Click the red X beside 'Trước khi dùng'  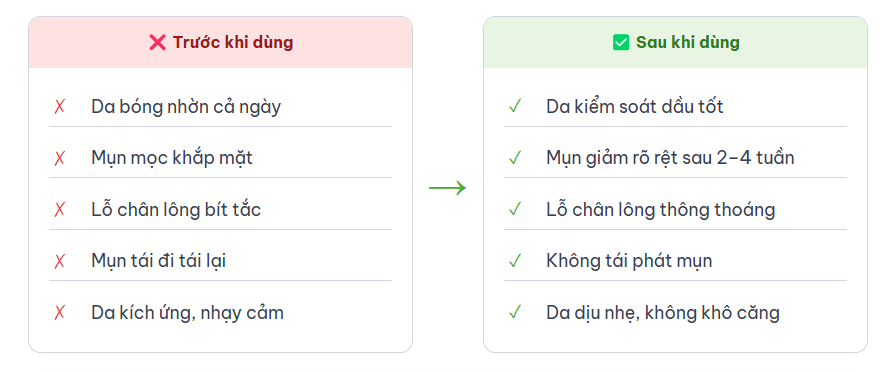coord(157,43)
